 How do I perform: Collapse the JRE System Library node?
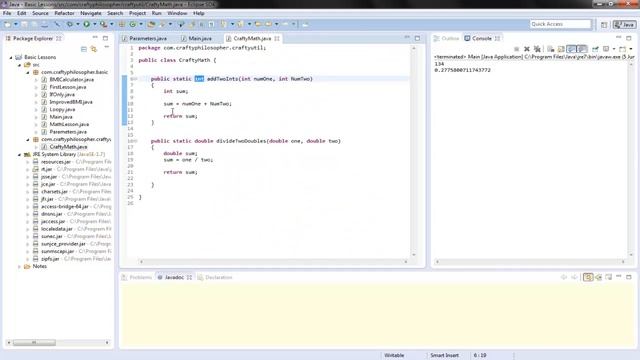coord(19,155)
